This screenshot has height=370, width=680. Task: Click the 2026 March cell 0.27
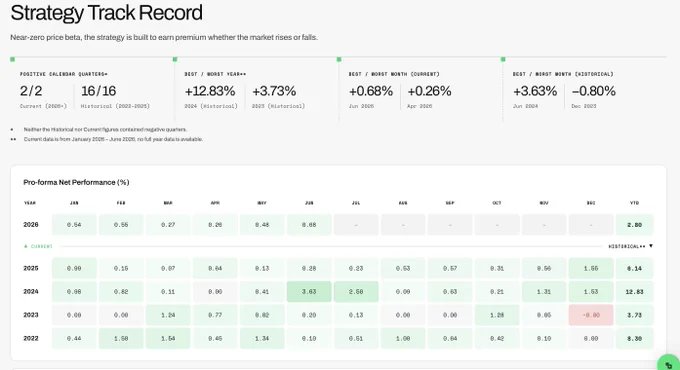click(168, 225)
